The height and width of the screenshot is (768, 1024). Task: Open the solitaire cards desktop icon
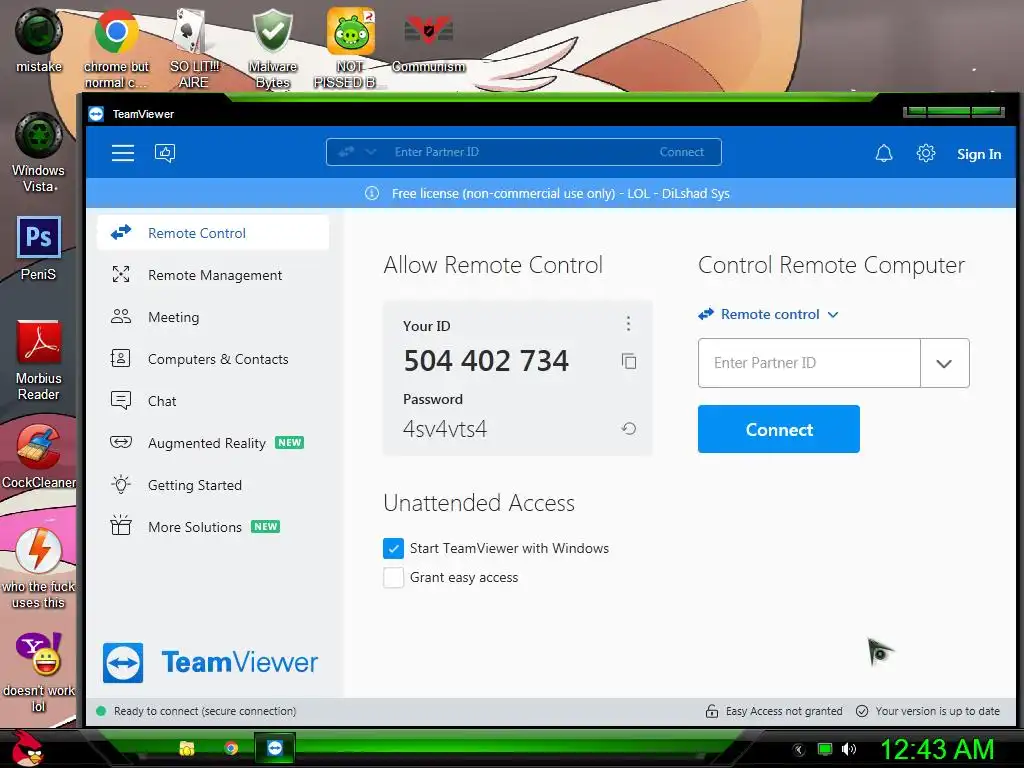(193, 48)
